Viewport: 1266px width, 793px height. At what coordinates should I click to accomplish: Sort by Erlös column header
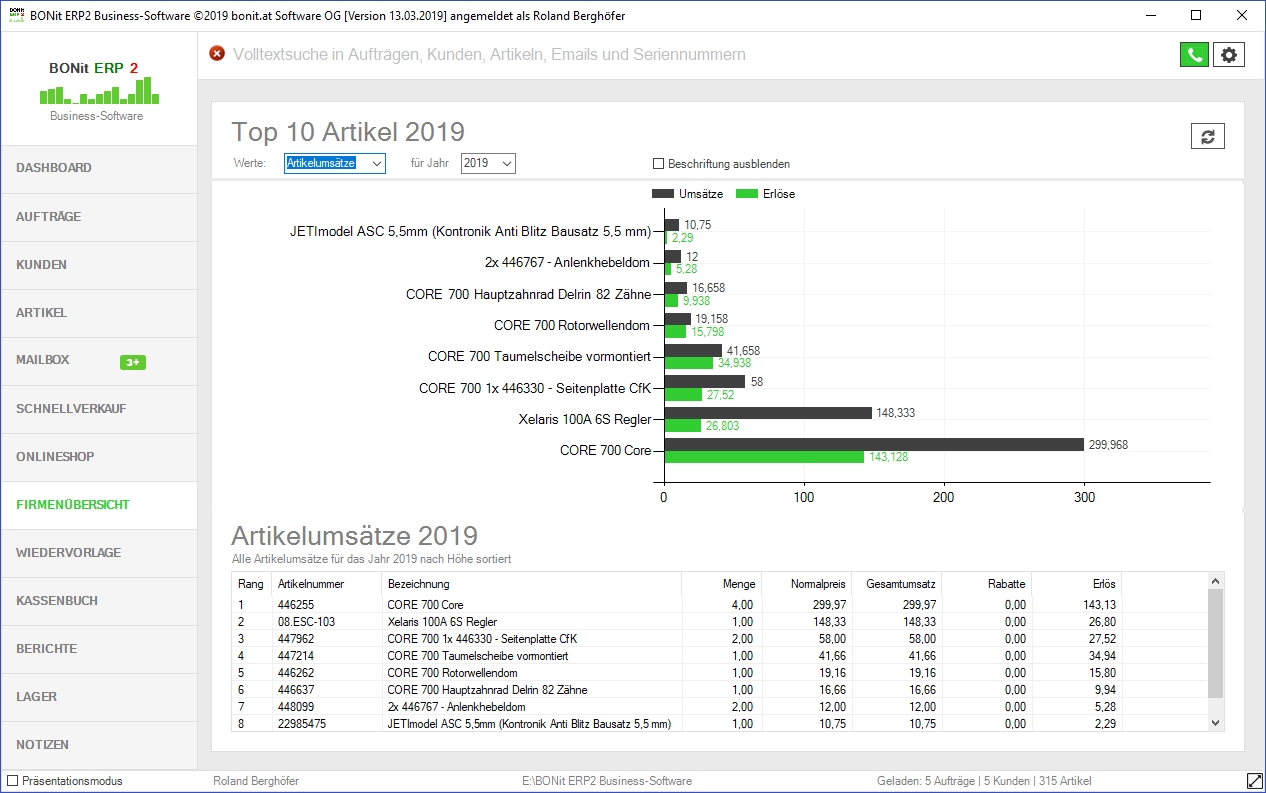[1076, 583]
